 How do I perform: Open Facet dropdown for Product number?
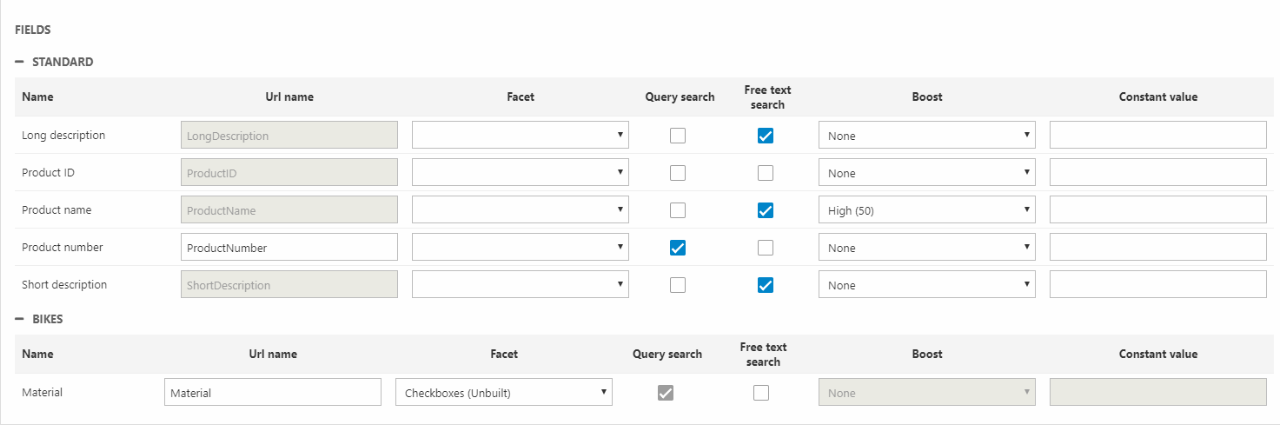[520, 248]
